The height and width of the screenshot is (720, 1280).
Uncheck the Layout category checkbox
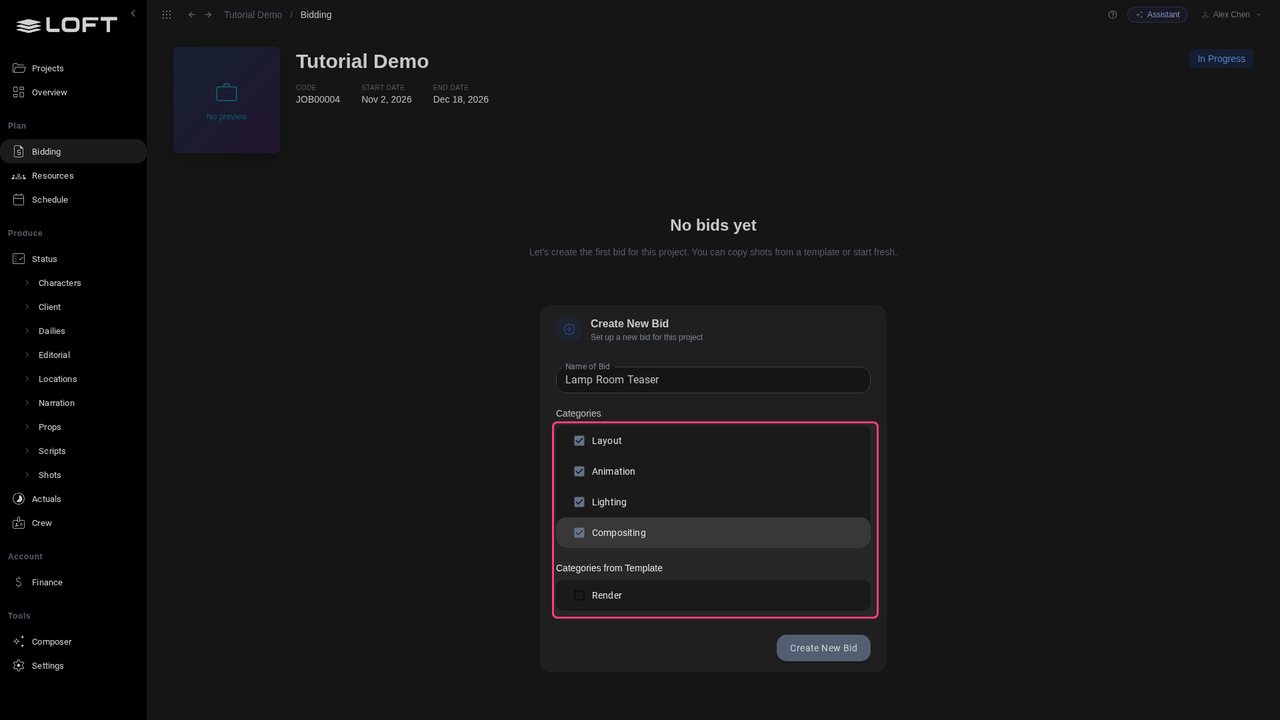pos(579,441)
